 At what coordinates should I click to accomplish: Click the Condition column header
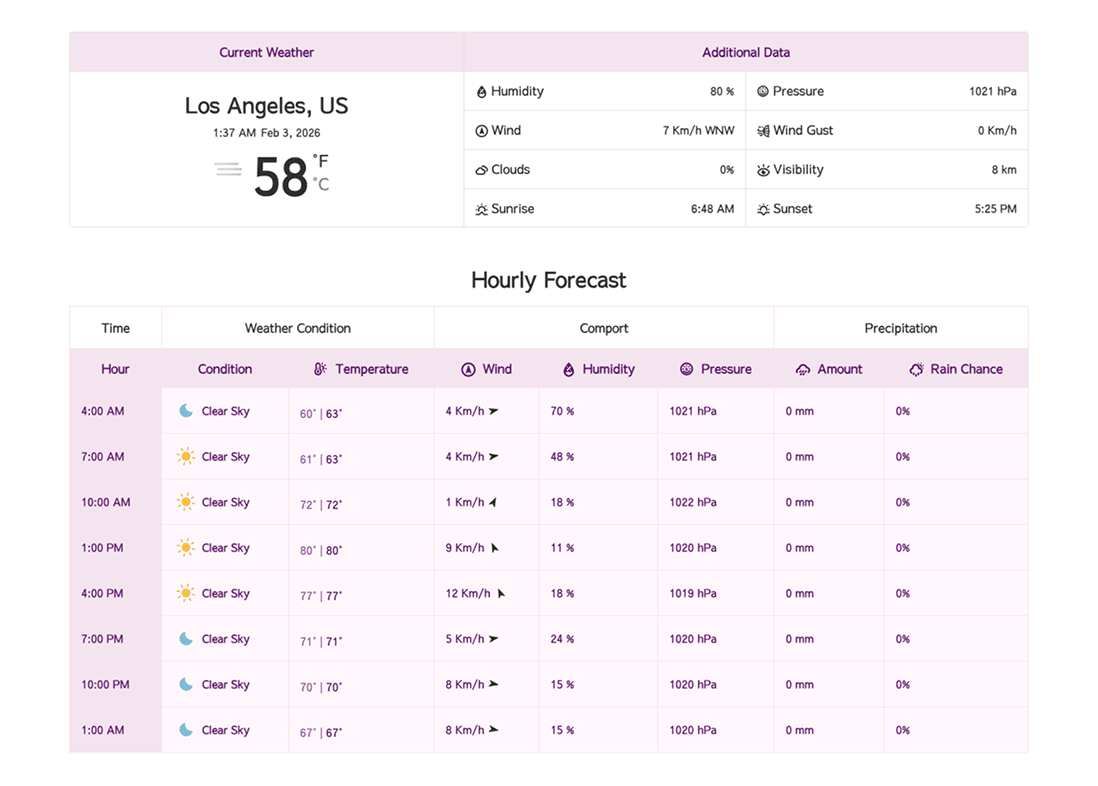[x=225, y=369]
